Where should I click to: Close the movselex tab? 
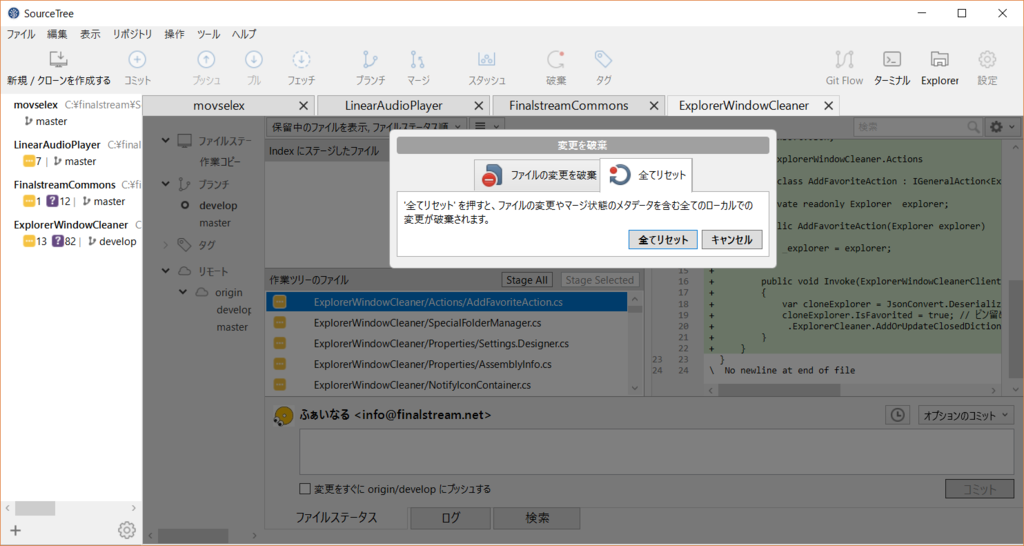[303, 106]
